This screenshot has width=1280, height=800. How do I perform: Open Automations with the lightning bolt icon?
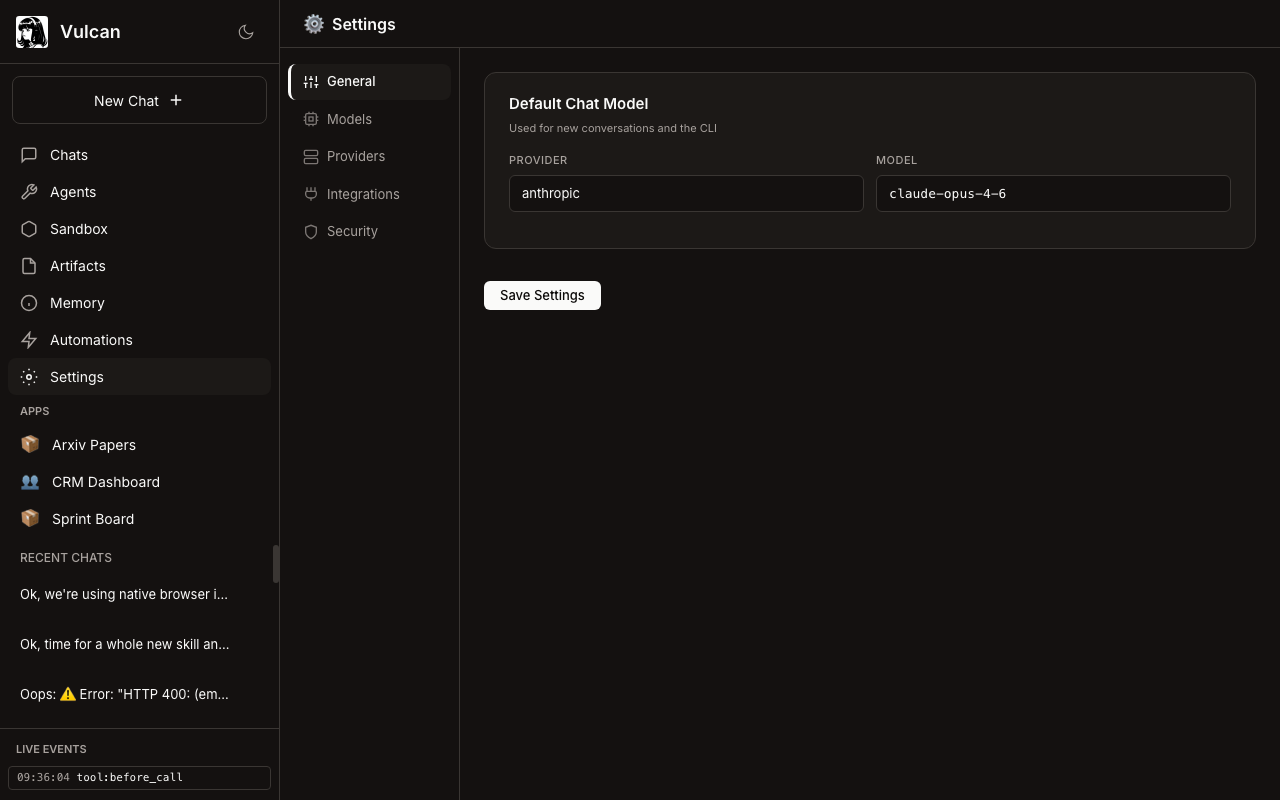point(29,340)
